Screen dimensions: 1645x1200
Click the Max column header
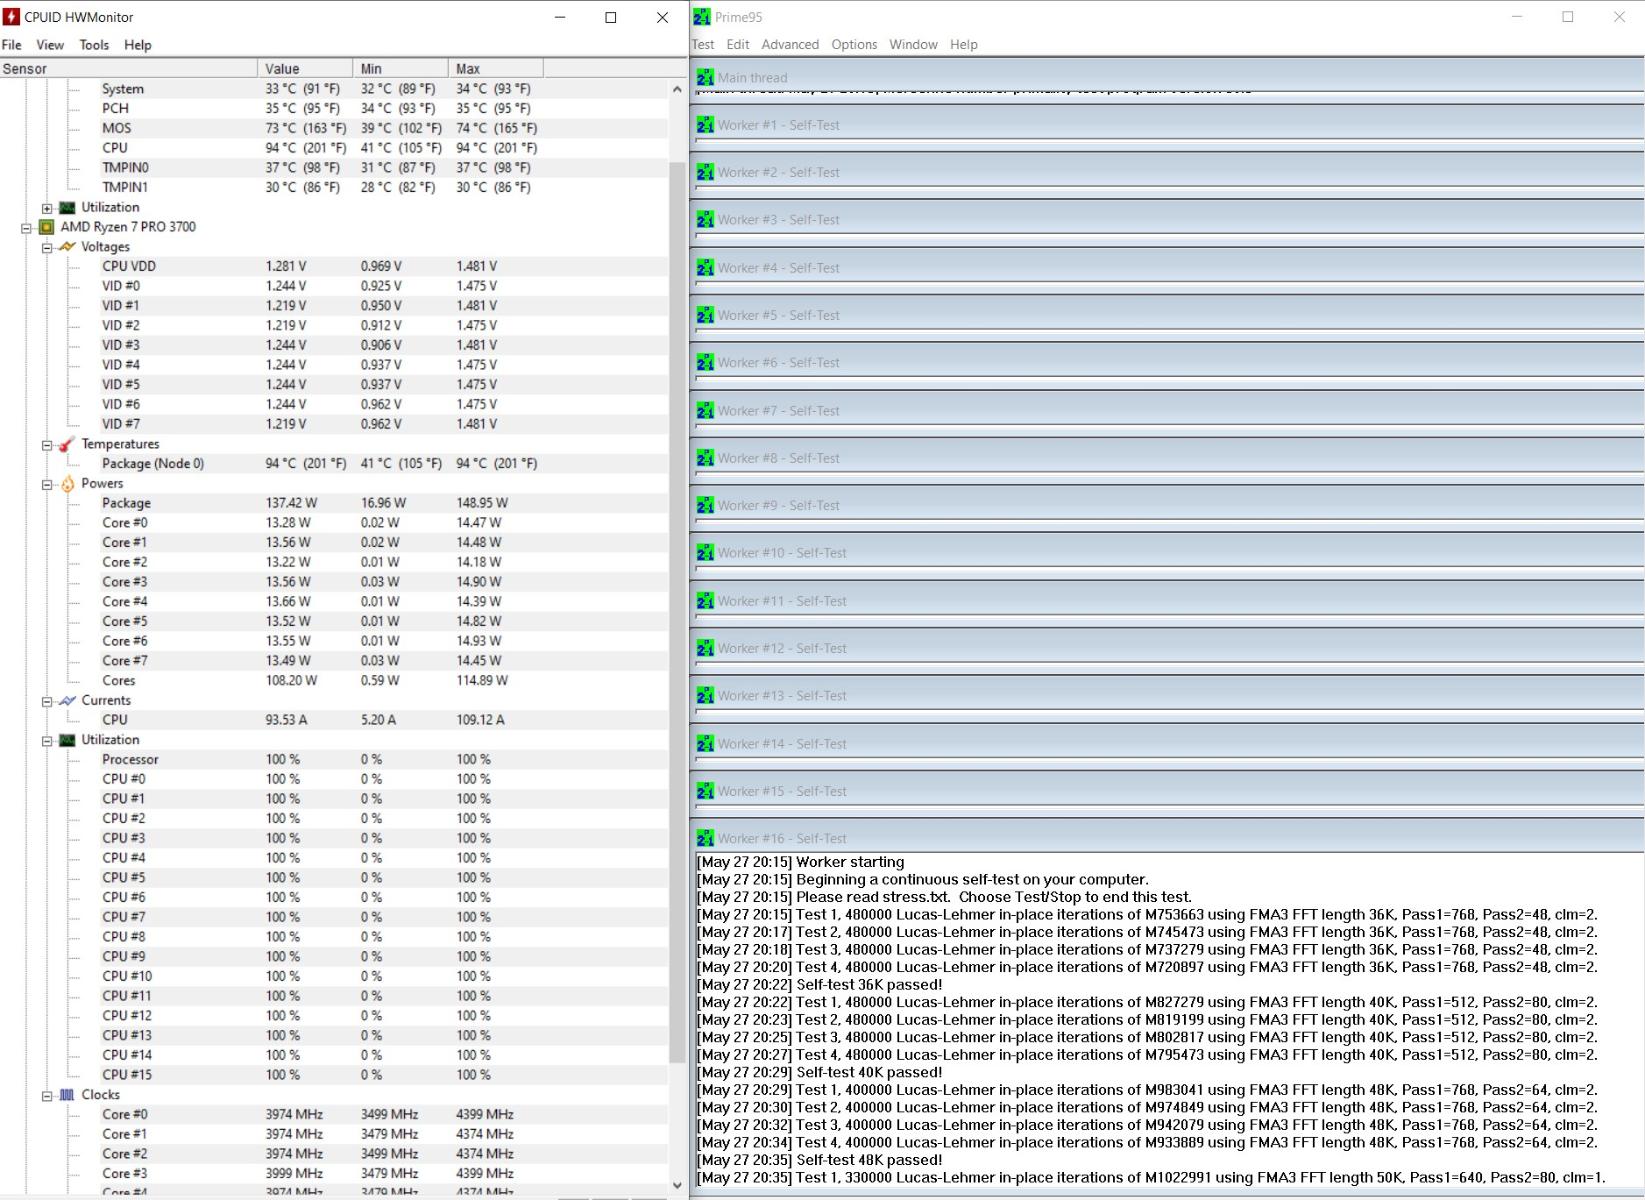(496, 68)
